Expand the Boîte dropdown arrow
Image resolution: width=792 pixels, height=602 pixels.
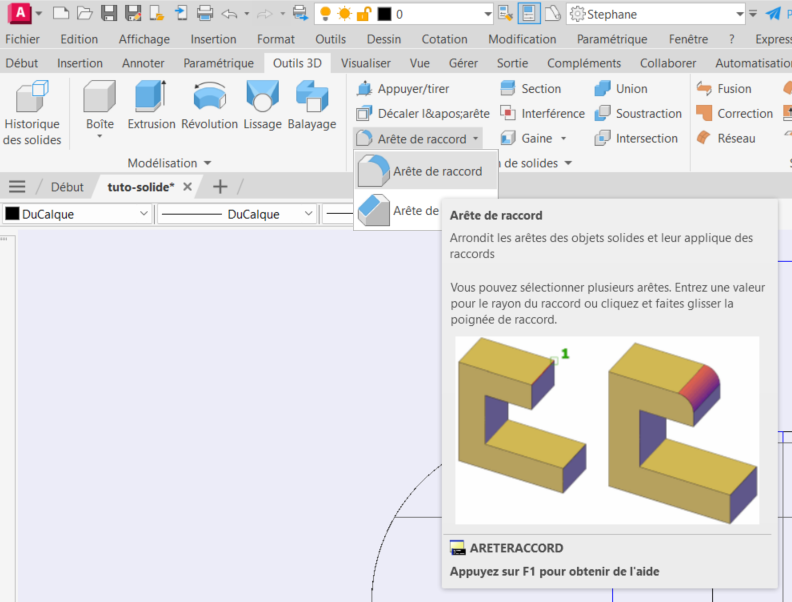click(x=99, y=137)
